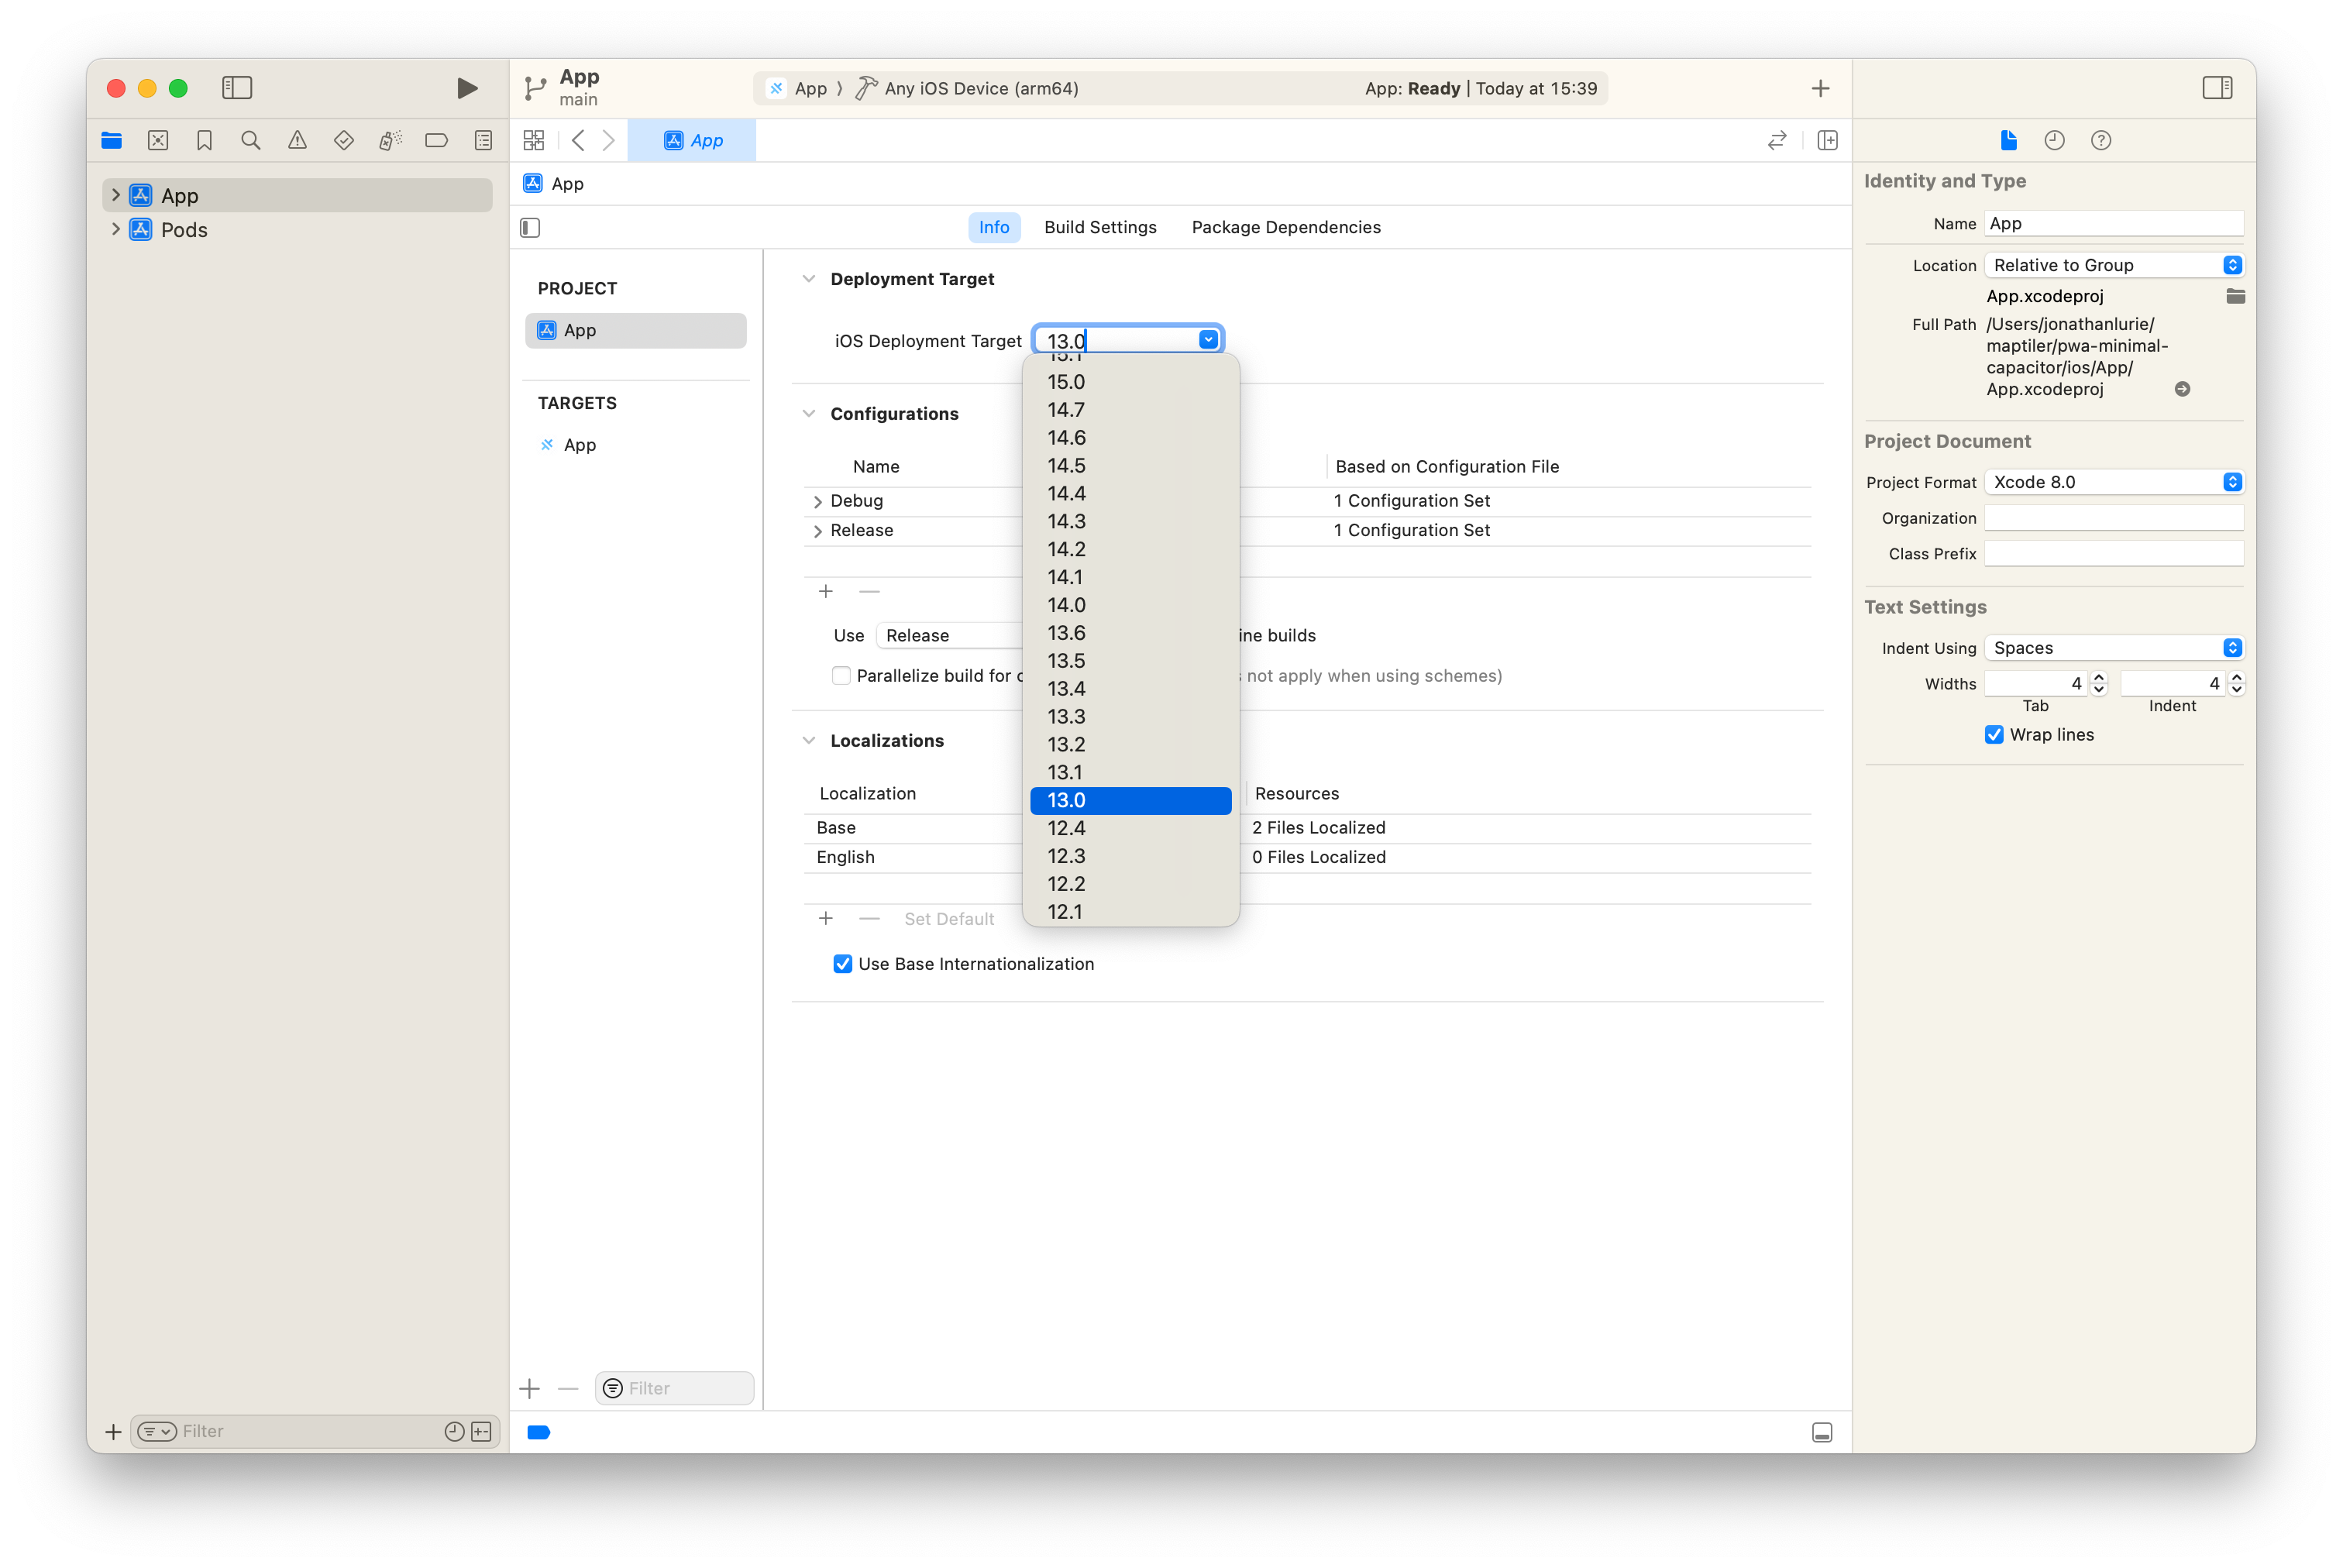Reveal App.xcodeproj with folder icon
2343x1568 pixels.
[2235, 296]
